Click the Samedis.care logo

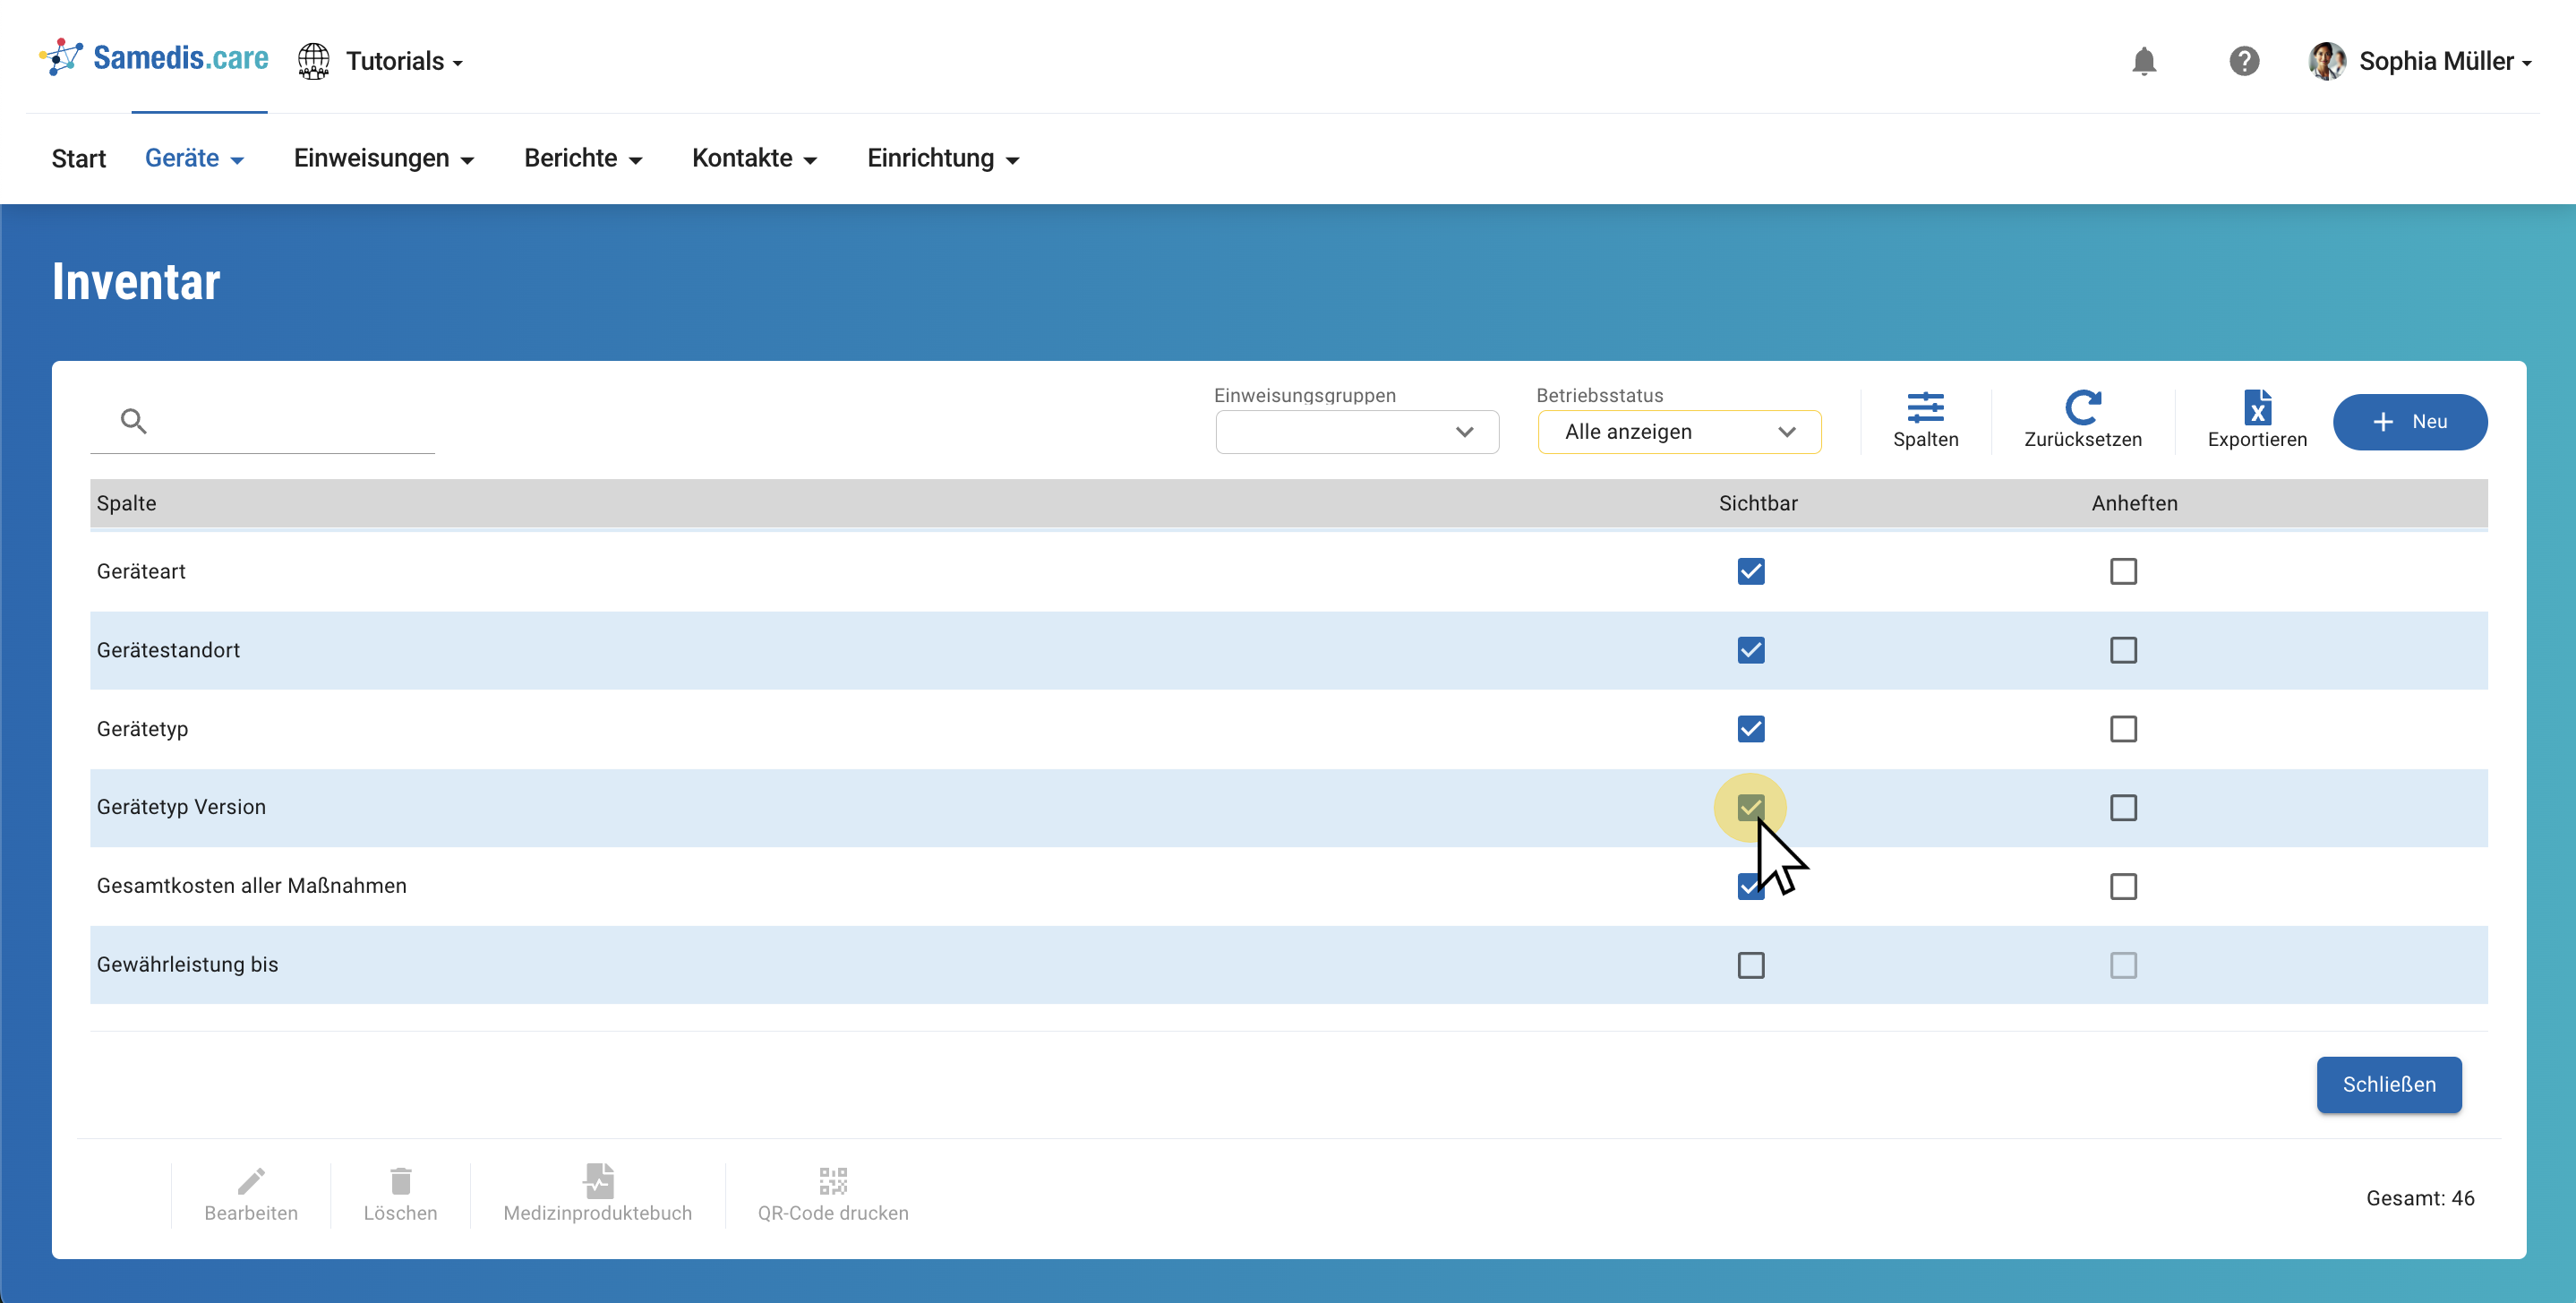(154, 58)
